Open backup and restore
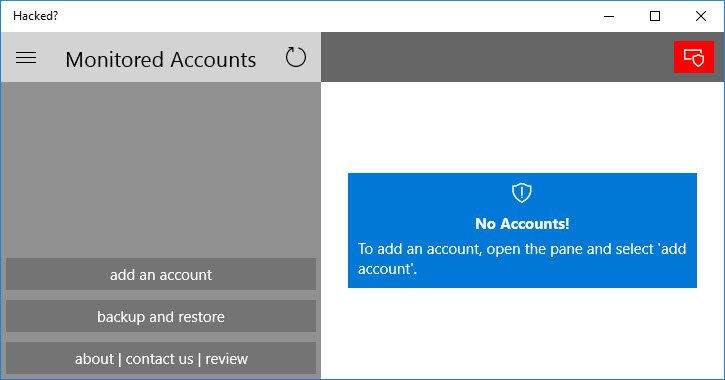725x380 pixels. pyautogui.click(x=161, y=316)
